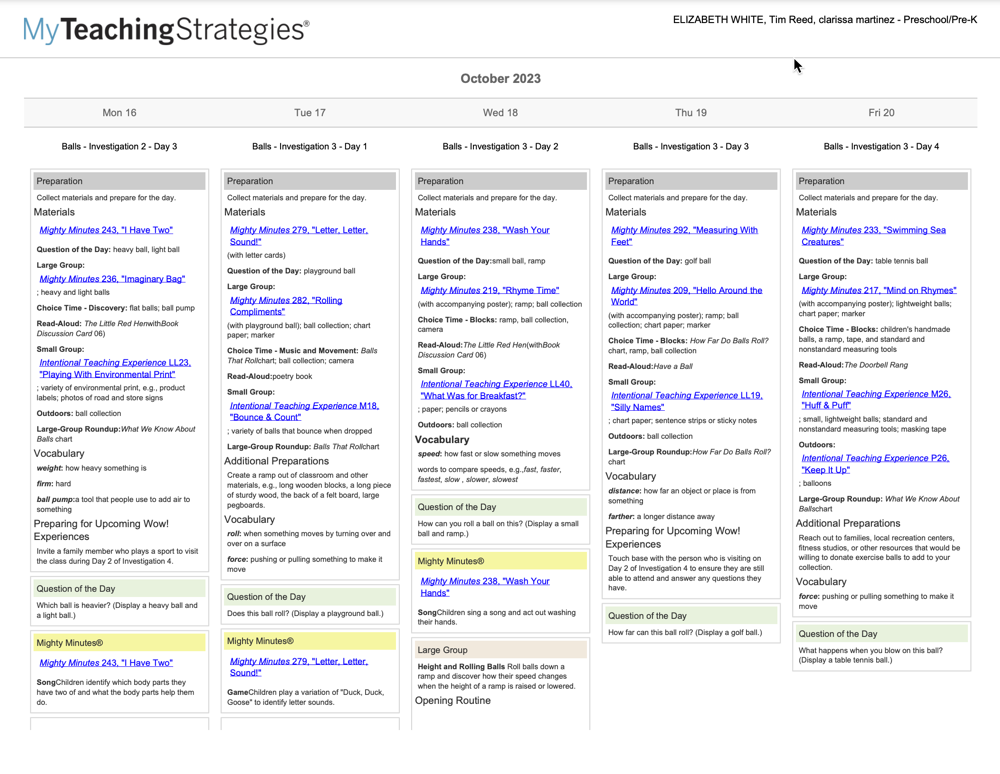Open "Mighty Minutes 233, 'Swimming Sea Creatures'" link
This screenshot has height=774, width=1000.
(873, 234)
